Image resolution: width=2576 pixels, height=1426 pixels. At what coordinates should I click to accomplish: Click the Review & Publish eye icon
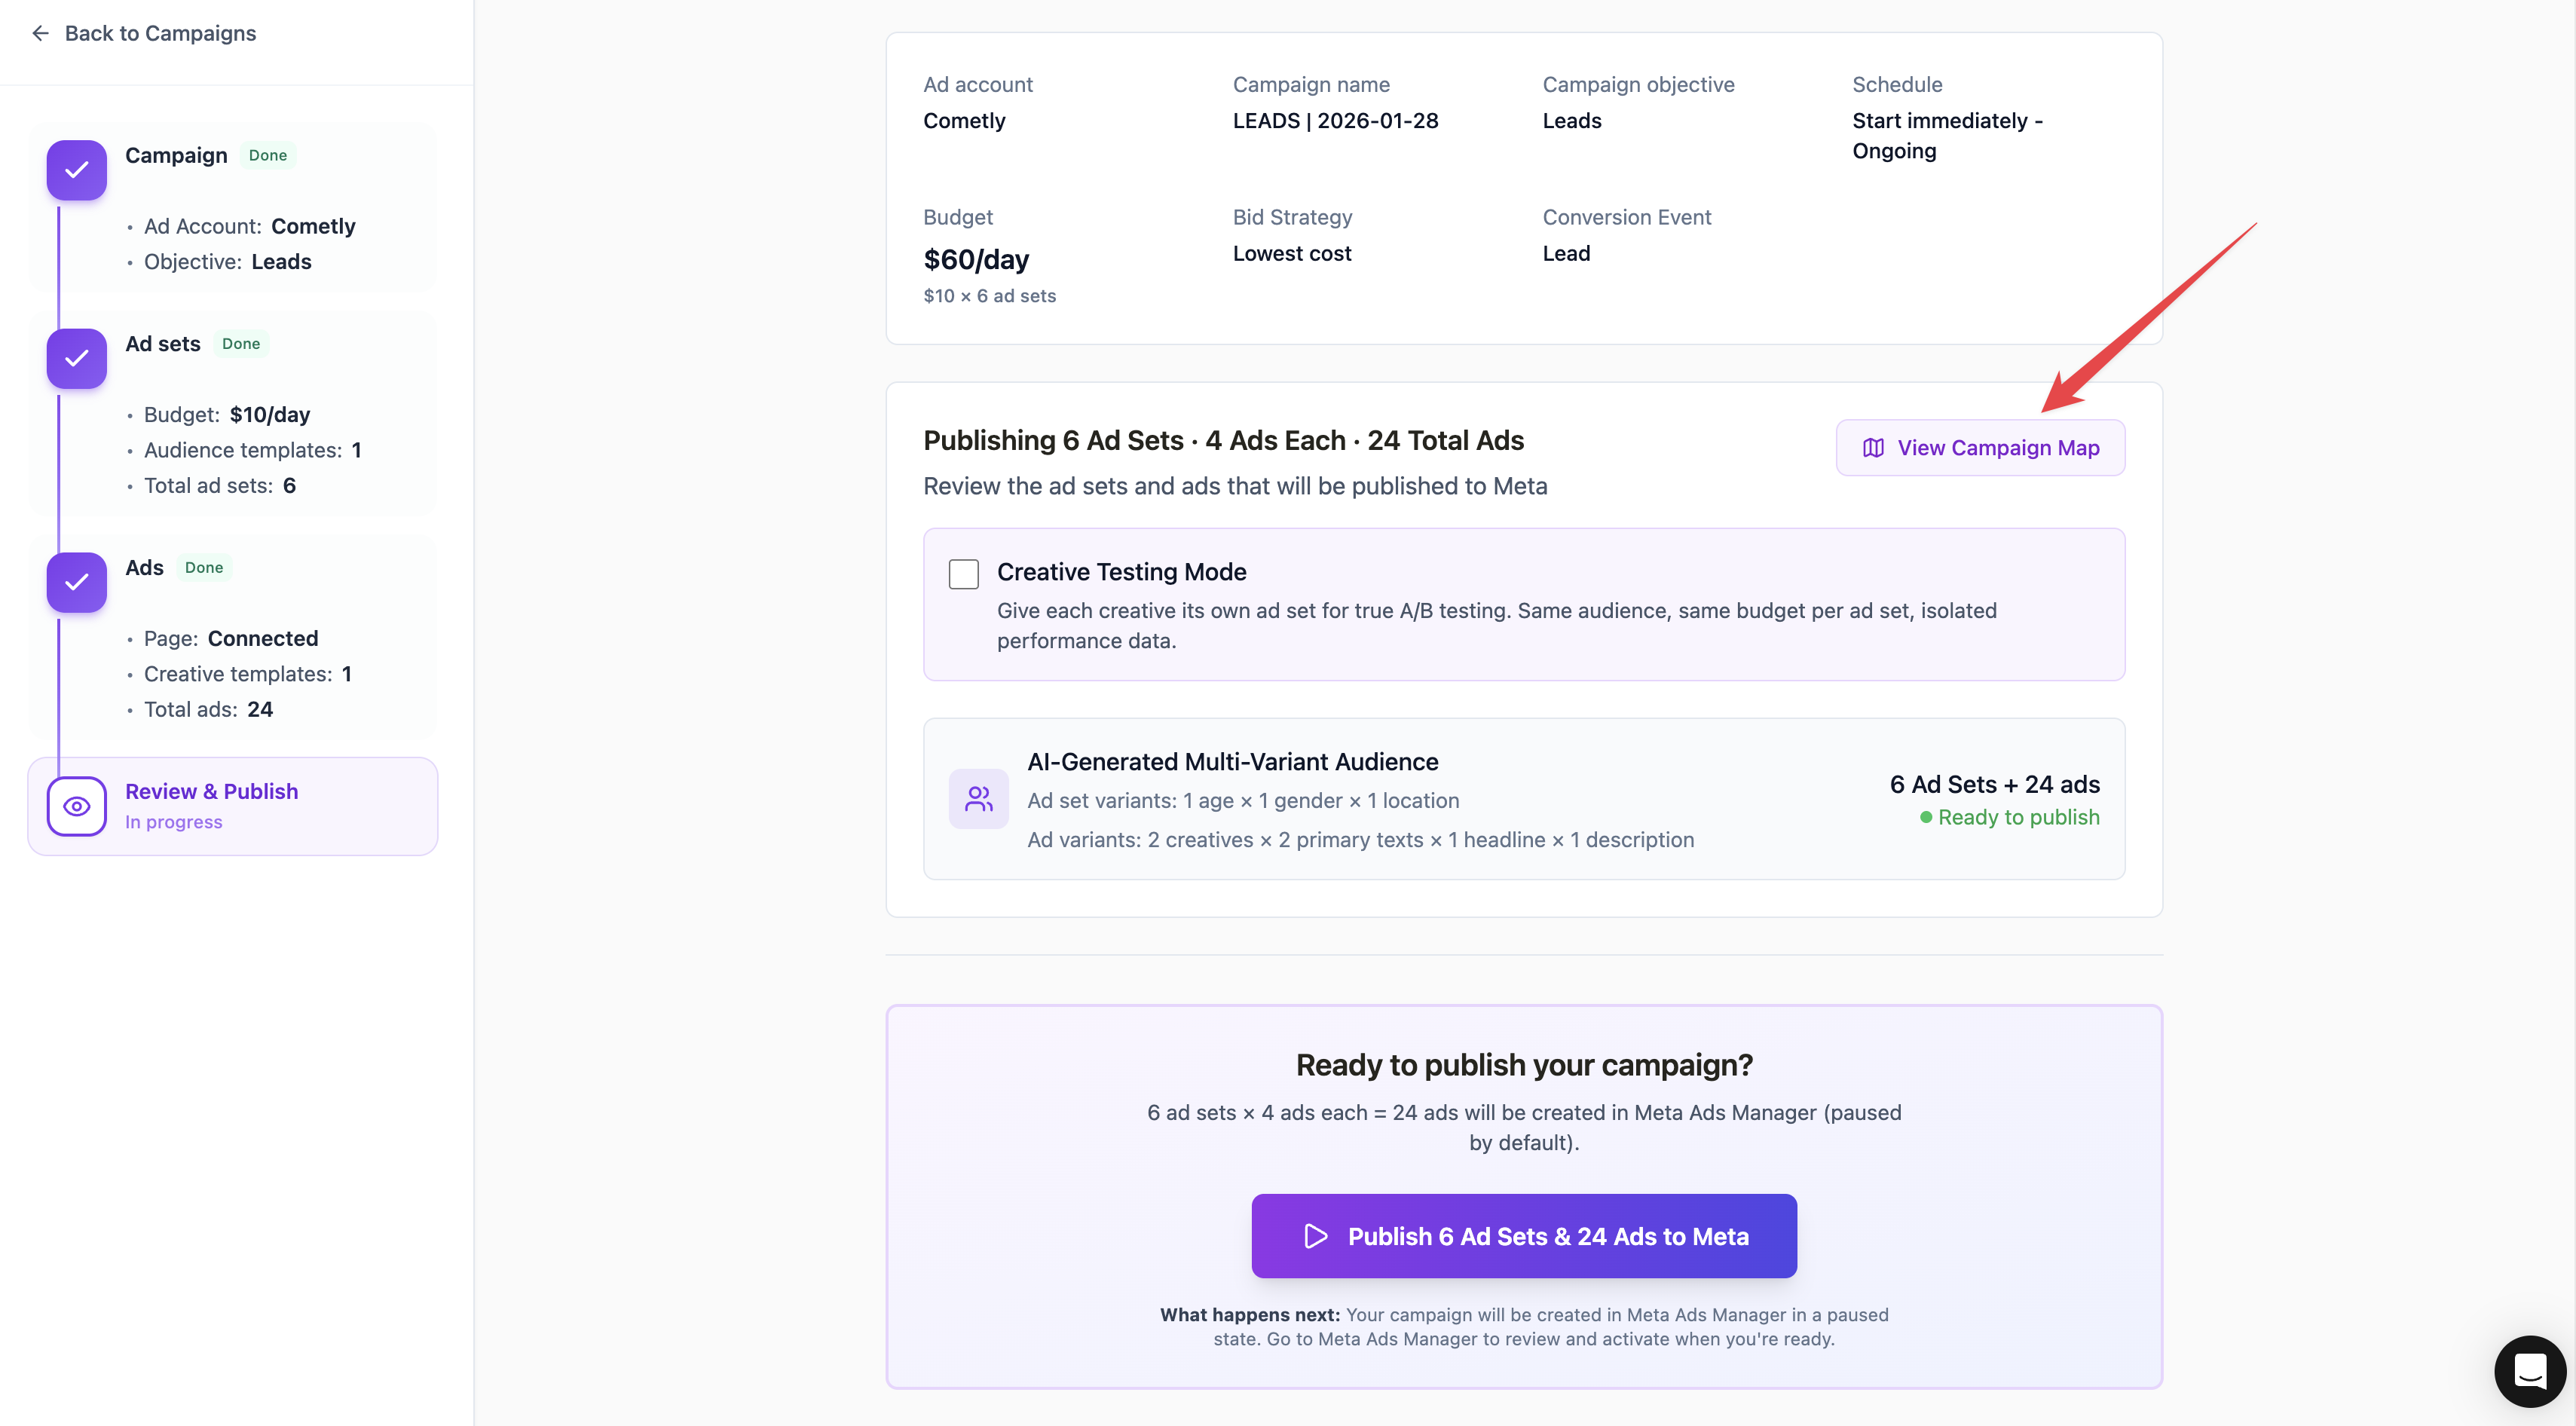tap(77, 806)
